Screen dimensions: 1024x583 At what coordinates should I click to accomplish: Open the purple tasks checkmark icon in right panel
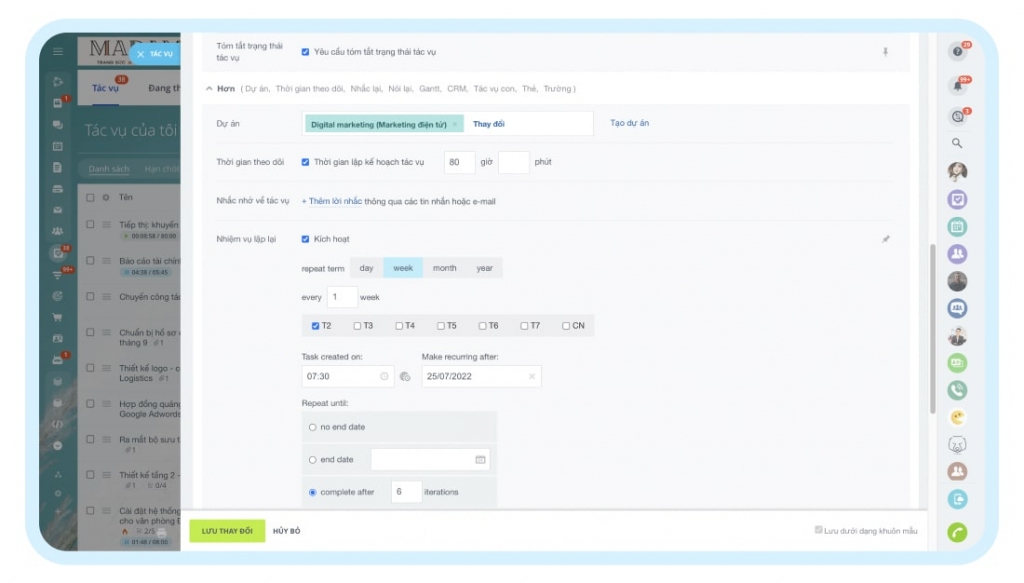click(957, 199)
